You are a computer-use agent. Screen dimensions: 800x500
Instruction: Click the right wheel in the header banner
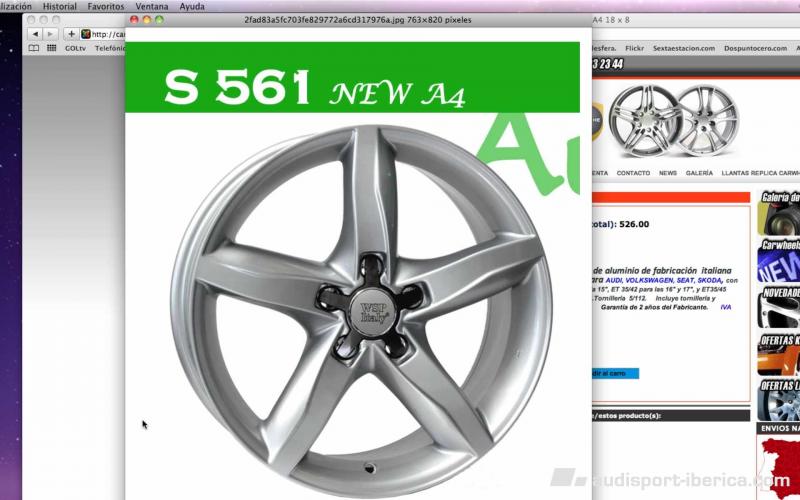pos(708,120)
